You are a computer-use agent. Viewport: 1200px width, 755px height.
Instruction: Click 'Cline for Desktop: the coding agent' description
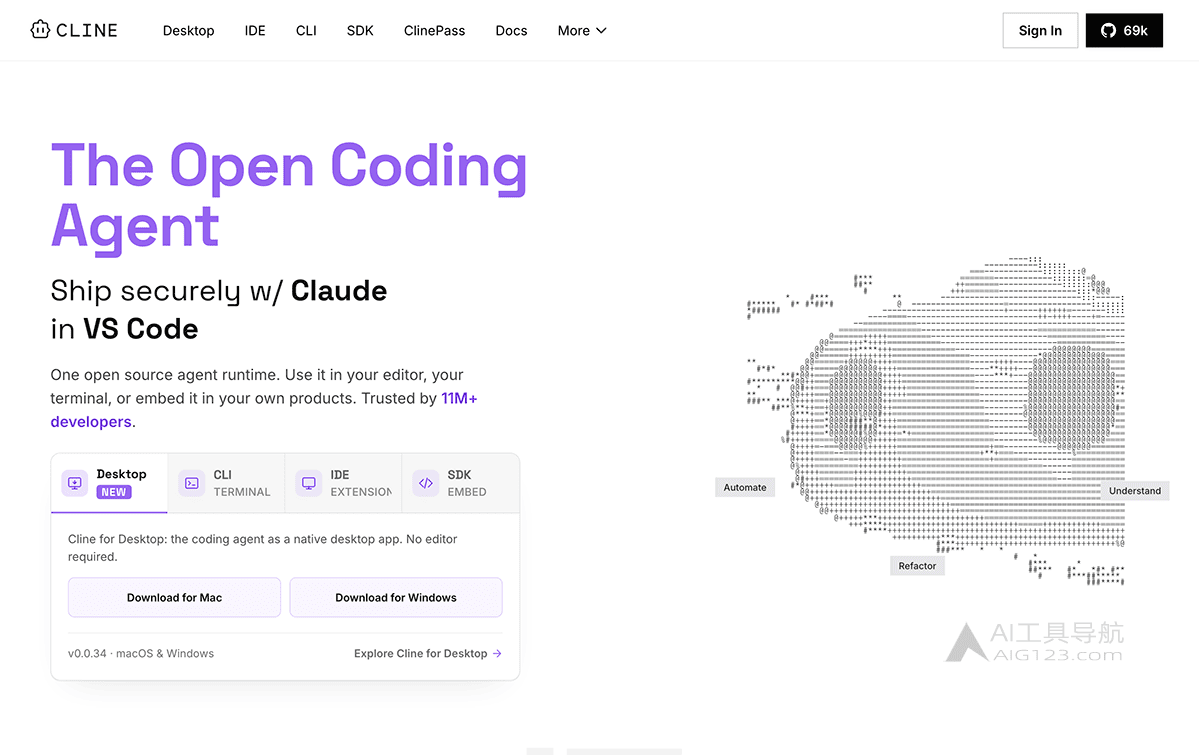263,548
